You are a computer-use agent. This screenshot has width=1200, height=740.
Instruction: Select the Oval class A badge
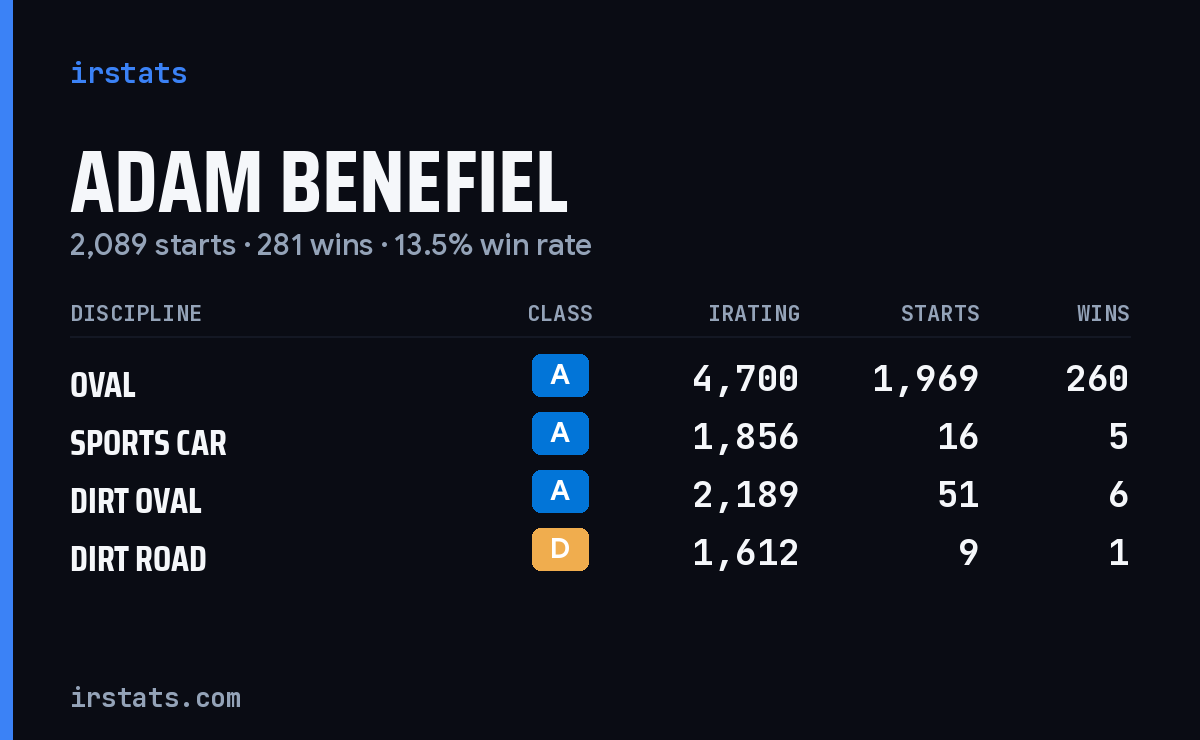click(560, 375)
